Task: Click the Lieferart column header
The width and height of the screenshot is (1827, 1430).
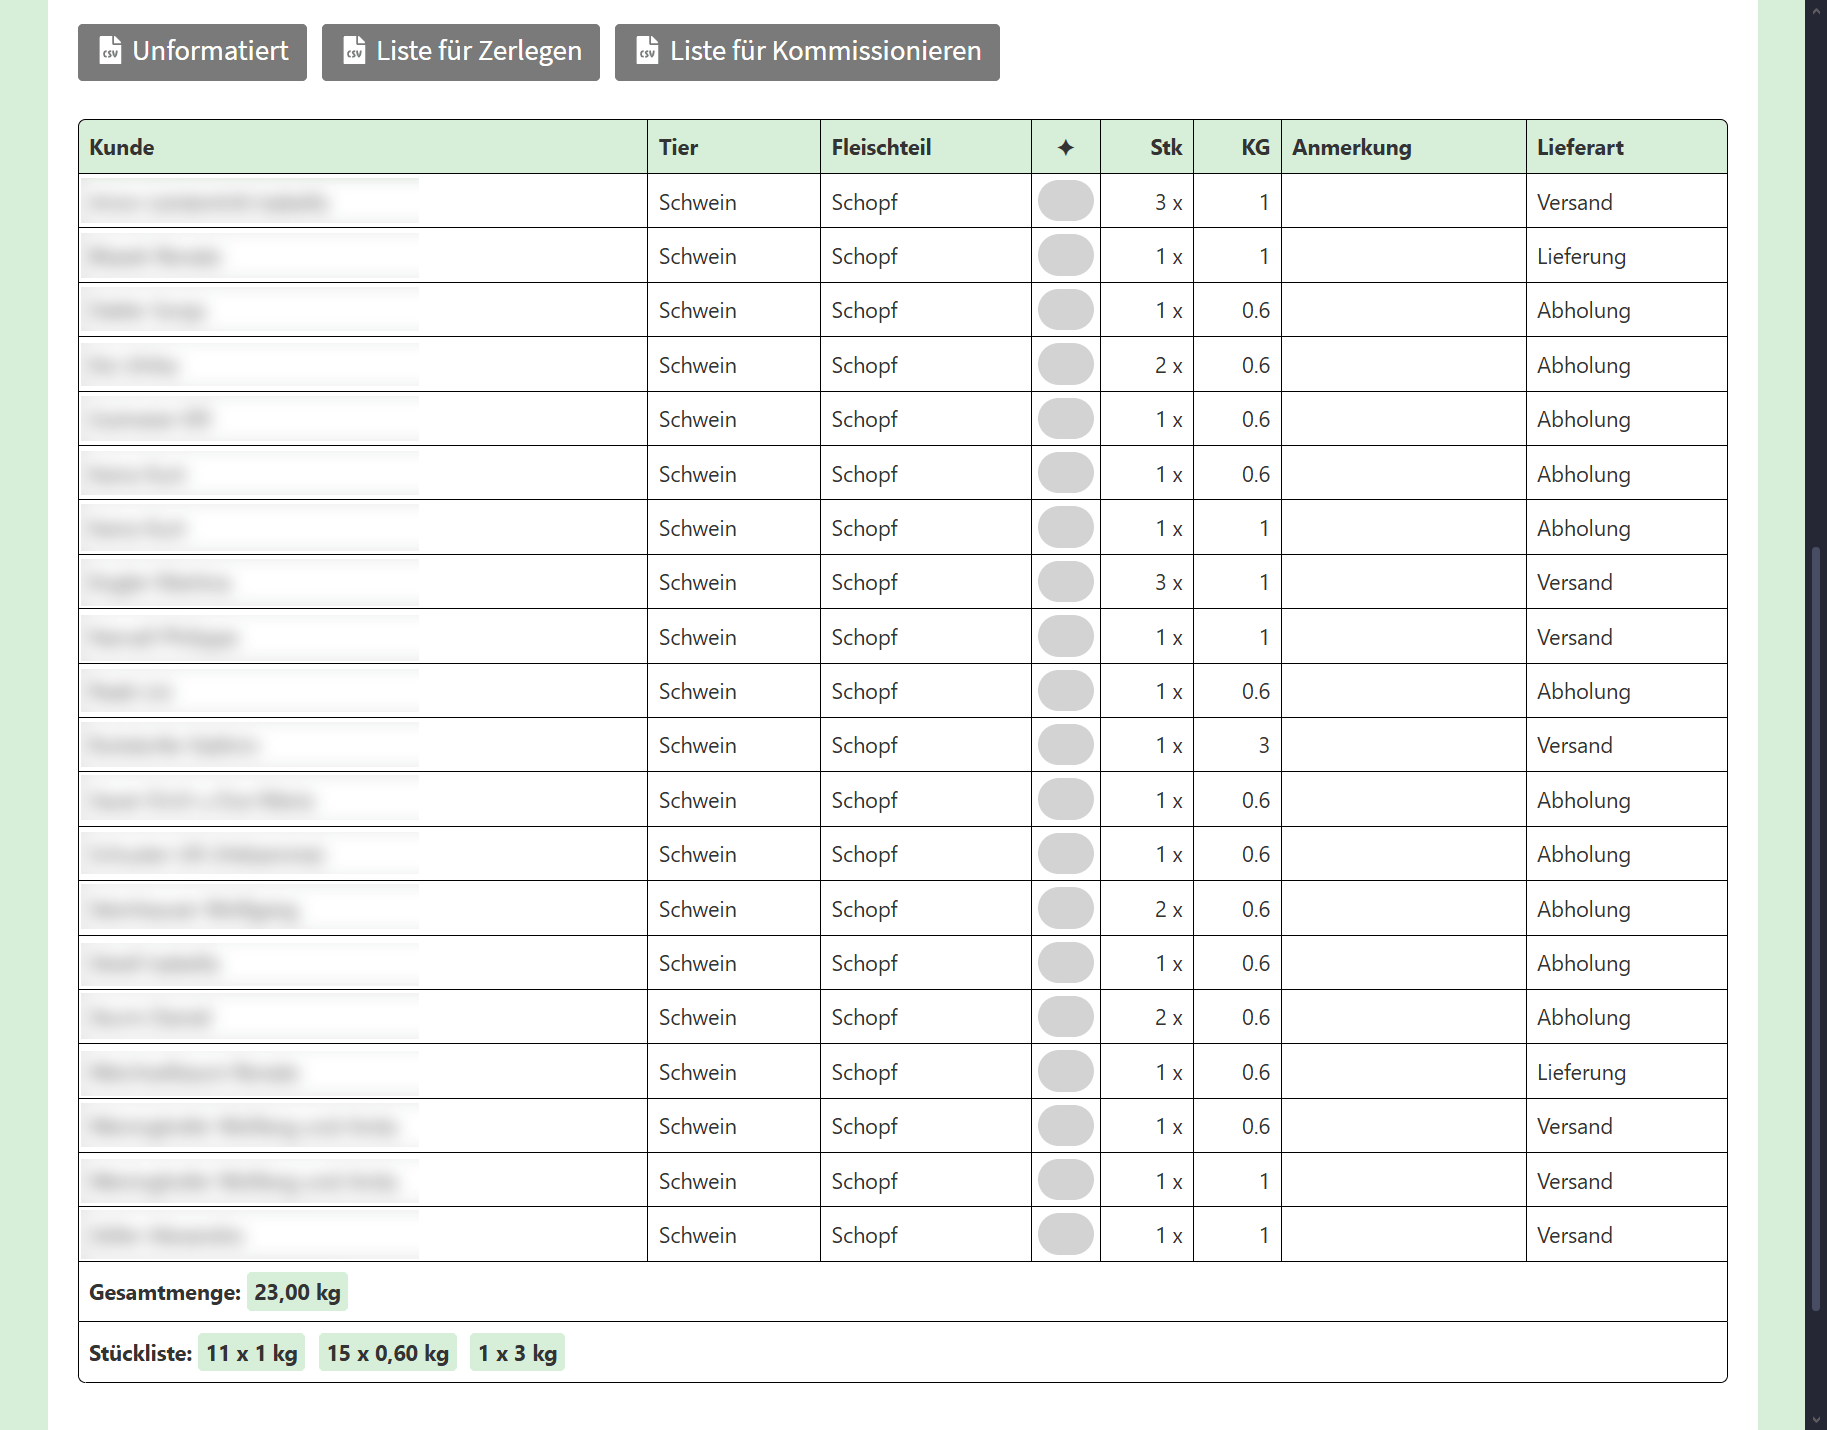Action: (1580, 148)
